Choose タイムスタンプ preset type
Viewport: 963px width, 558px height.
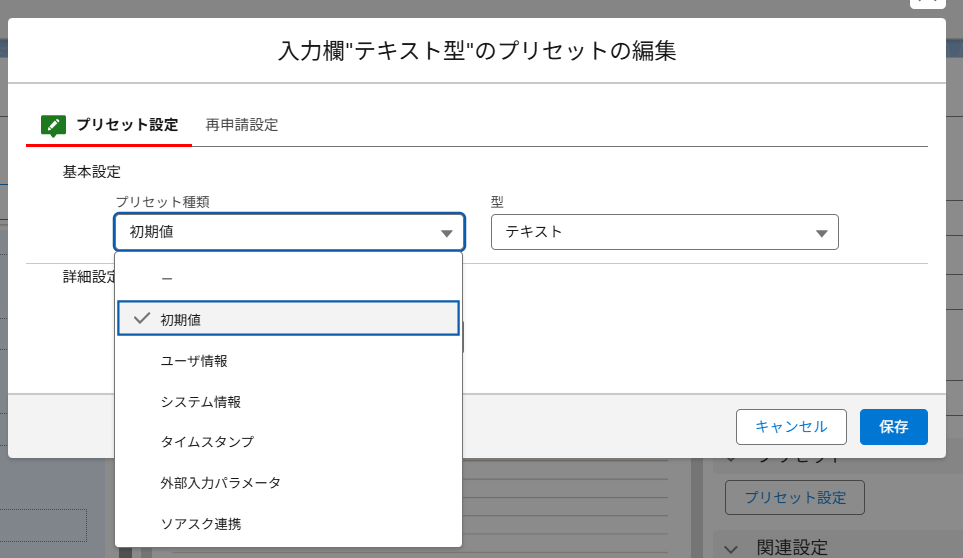[x=207, y=441]
